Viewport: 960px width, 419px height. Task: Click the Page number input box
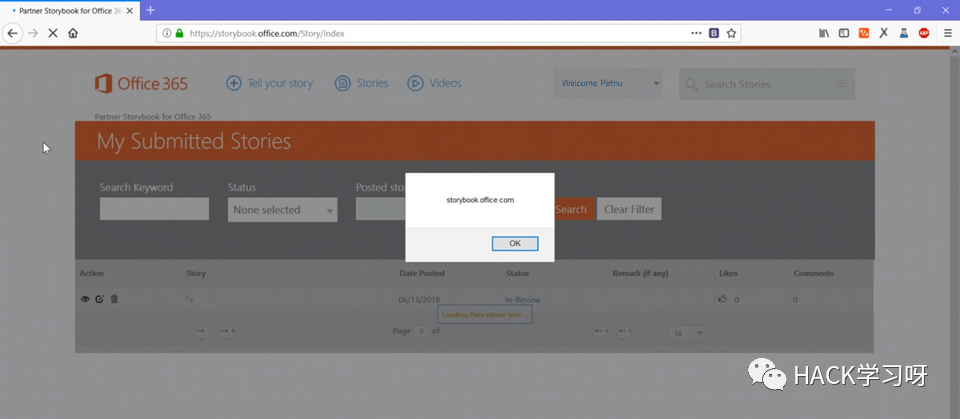tap(421, 331)
